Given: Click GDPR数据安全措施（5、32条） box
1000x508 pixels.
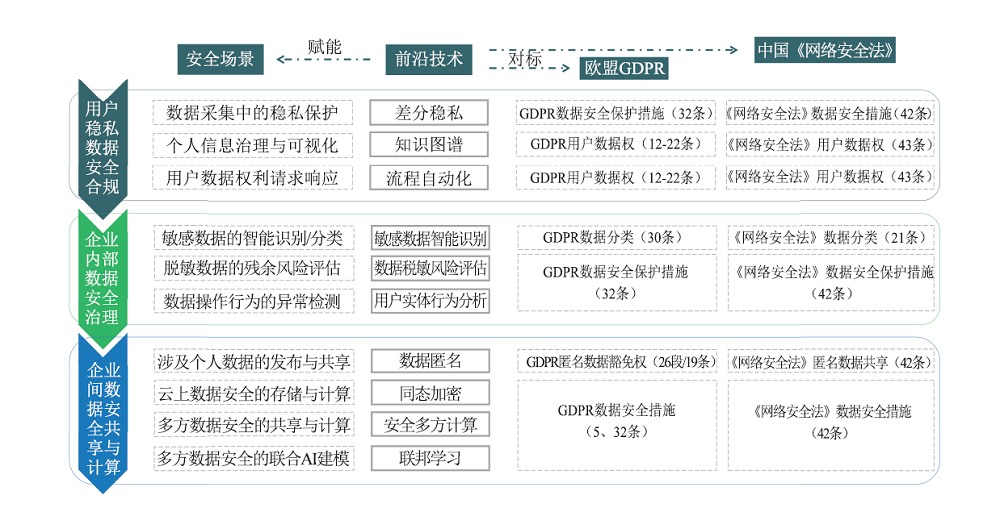Looking at the screenshot, I should pos(617,425).
